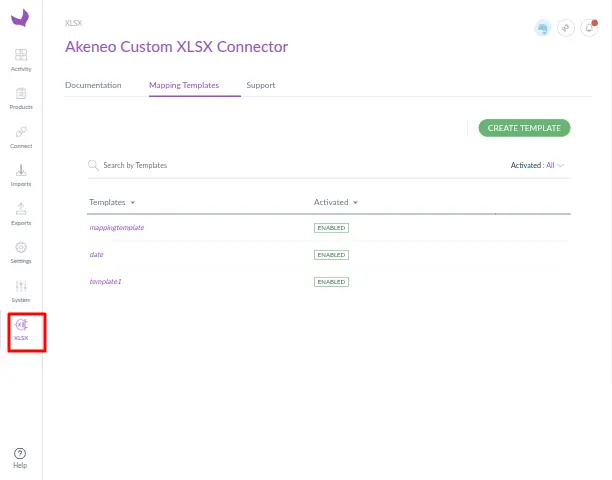Open the template1 template
This screenshot has height=480, width=612.
(x=105, y=281)
